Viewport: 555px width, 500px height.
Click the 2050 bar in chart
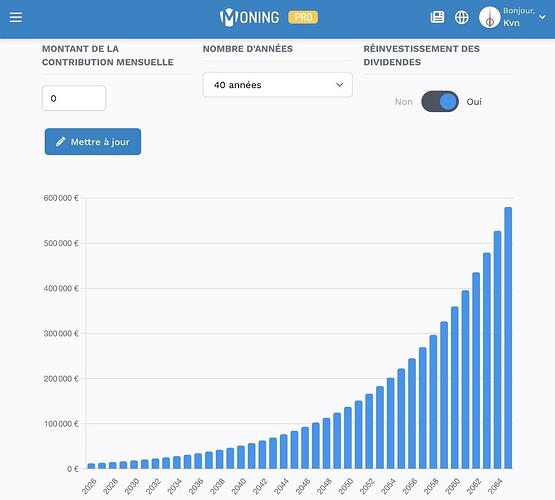pyautogui.click(x=348, y=438)
